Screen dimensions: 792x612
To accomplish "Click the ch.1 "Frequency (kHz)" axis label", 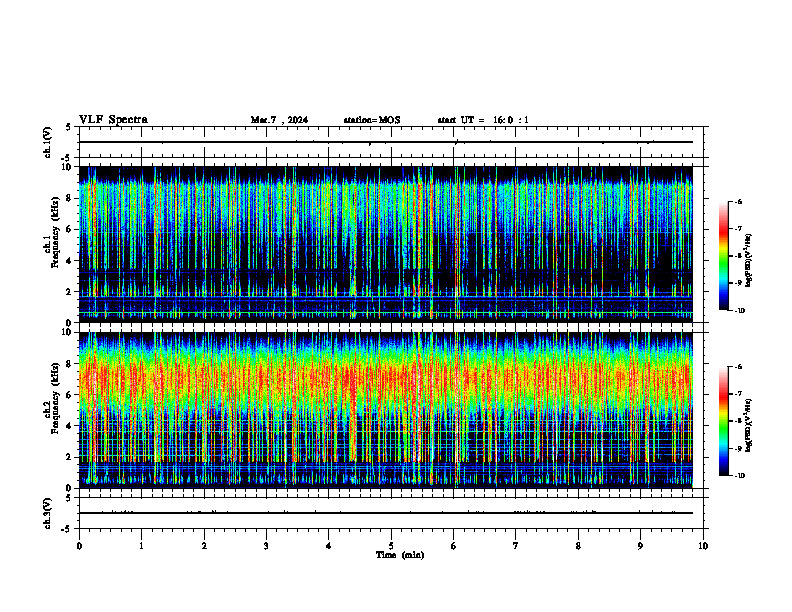I will [55, 230].
